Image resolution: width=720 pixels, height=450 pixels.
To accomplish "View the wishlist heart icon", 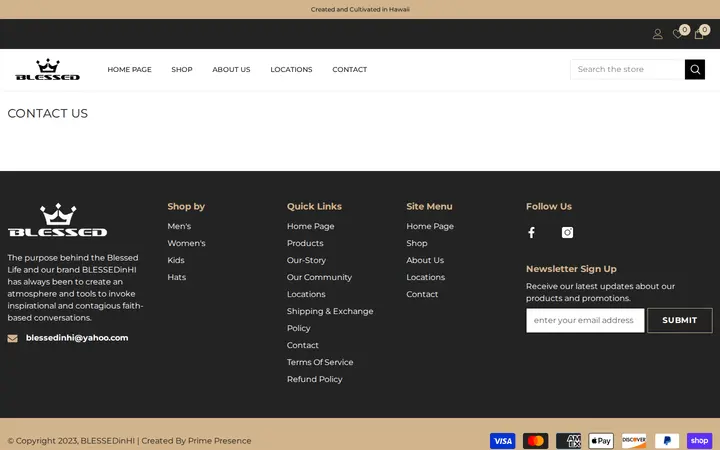I will 677,34.
